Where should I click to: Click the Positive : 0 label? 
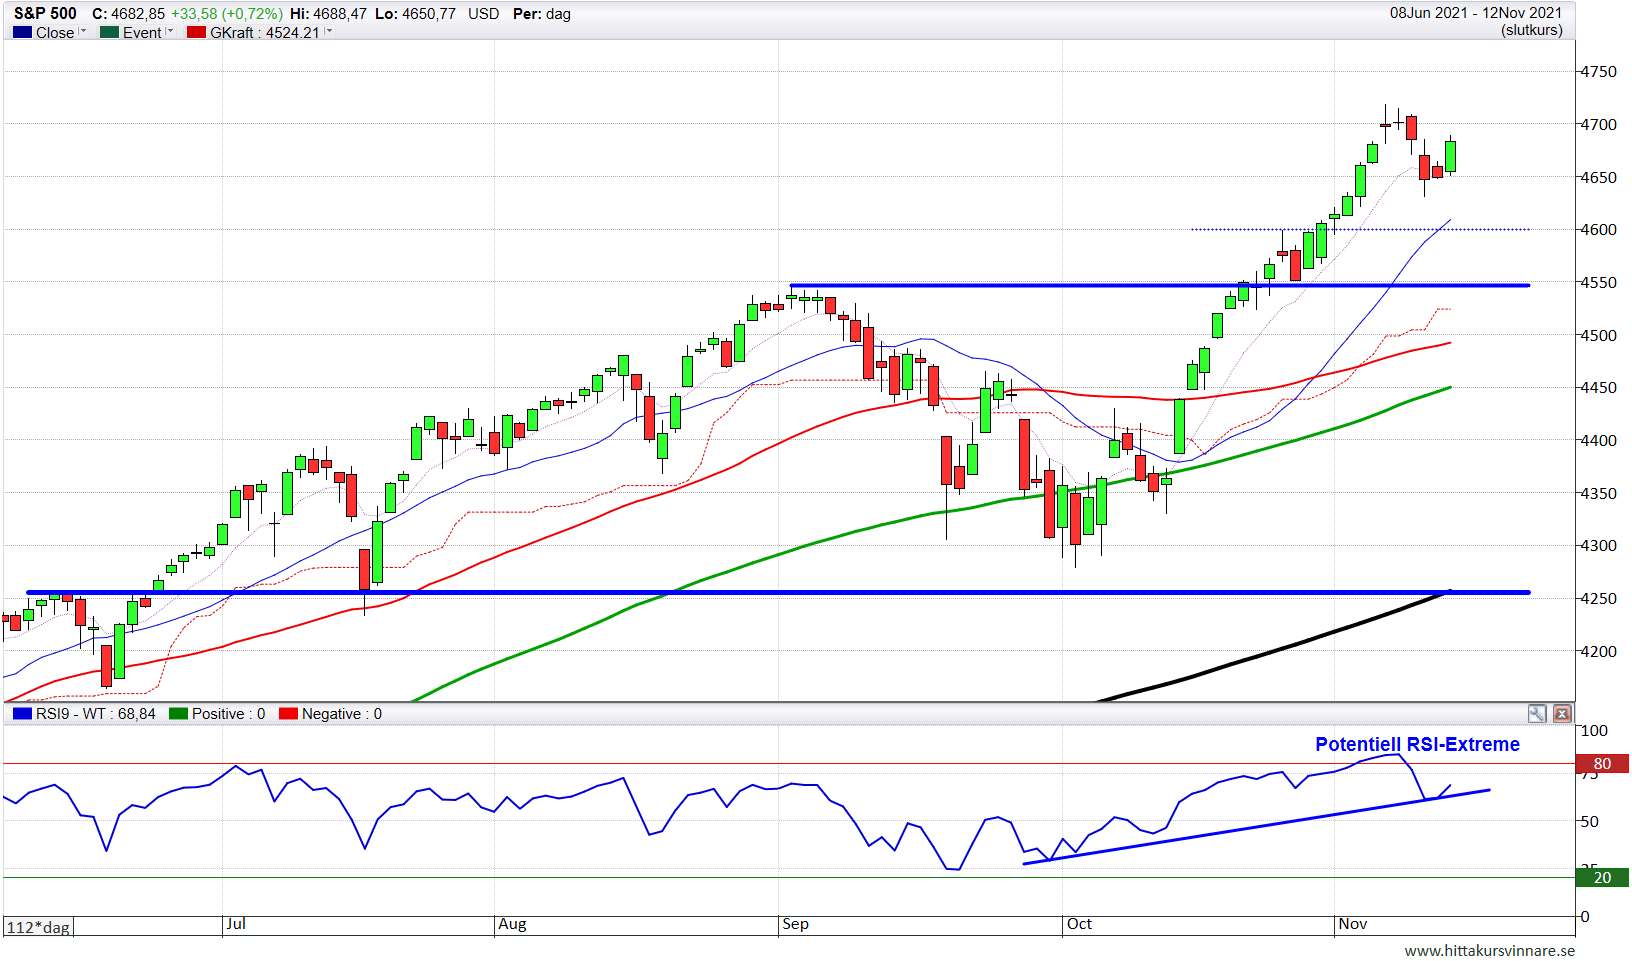click(228, 714)
